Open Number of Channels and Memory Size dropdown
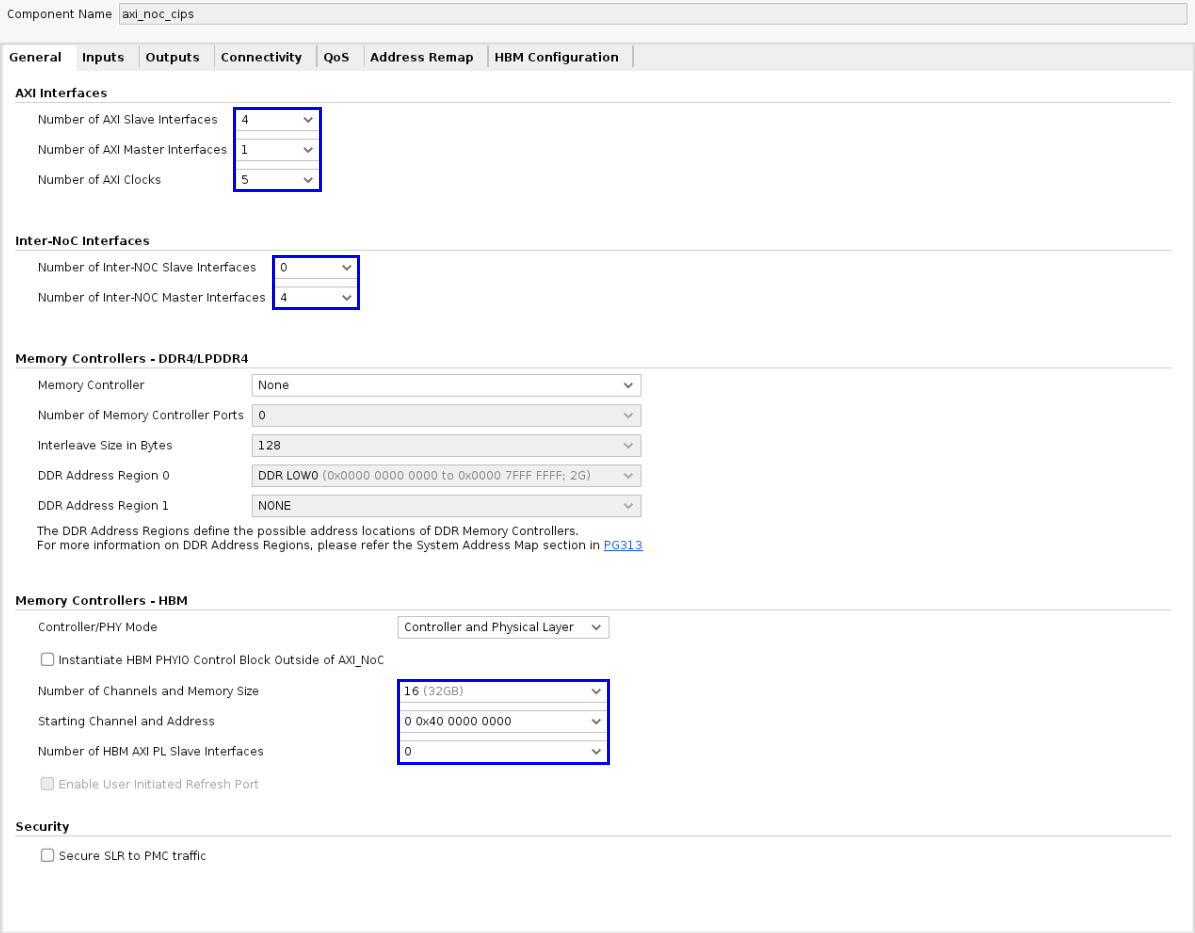 pyautogui.click(x=503, y=692)
